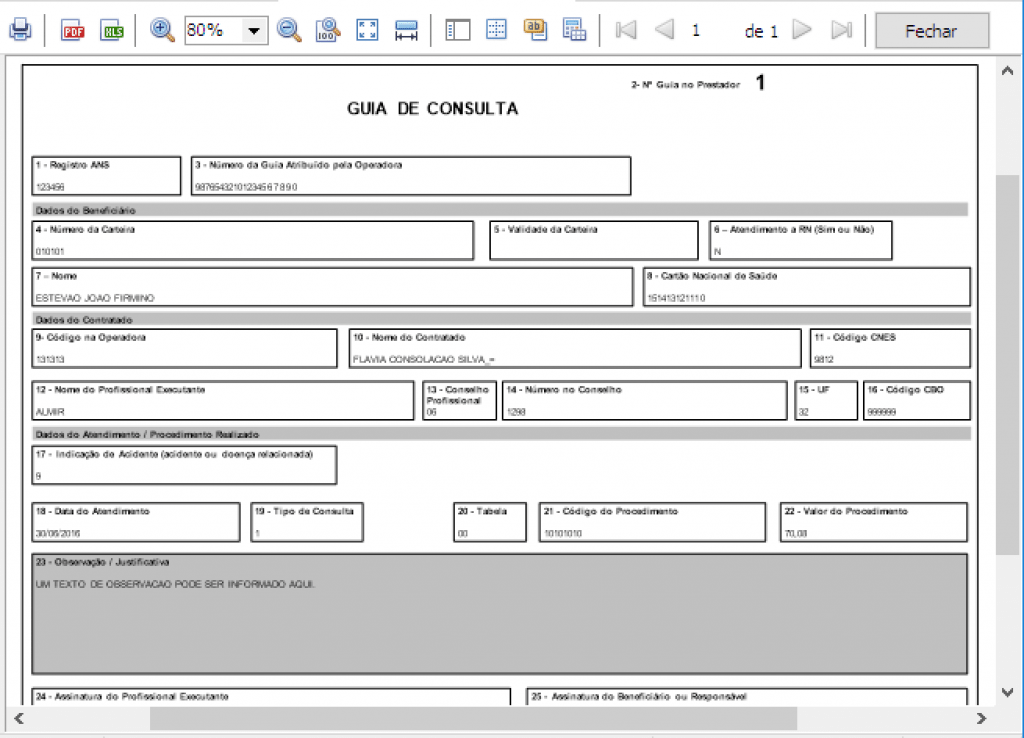The width and height of the screenshot is (1024, 738).
Task: Click the Código CBO value 999999
Action: click(882, 412)
